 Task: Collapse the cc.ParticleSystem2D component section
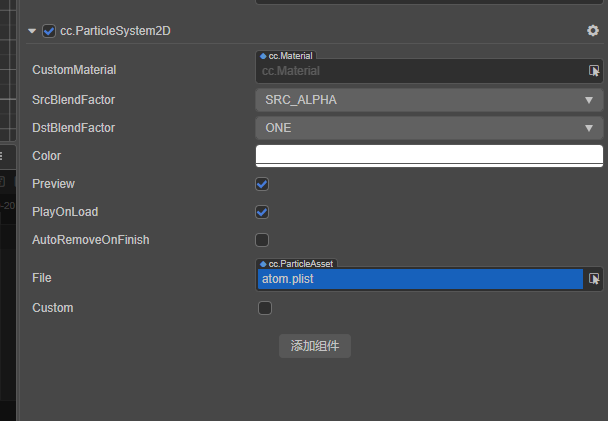click(32, 31)
